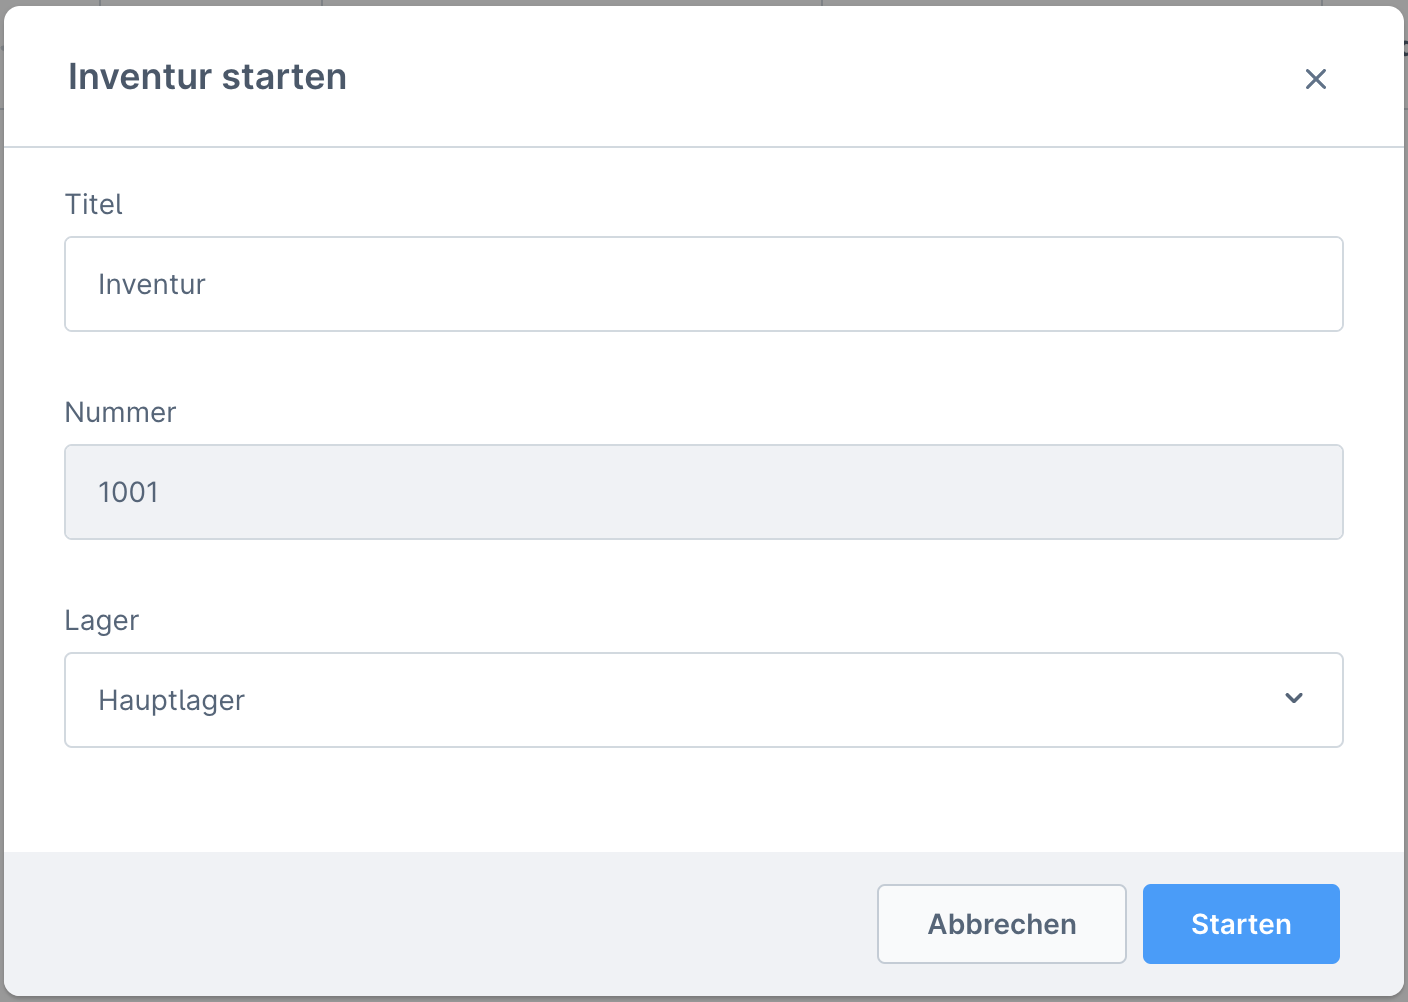Click Abbrechen to abort starting the inventory
1408x1002 pixels.
[x=1001, y=924]
